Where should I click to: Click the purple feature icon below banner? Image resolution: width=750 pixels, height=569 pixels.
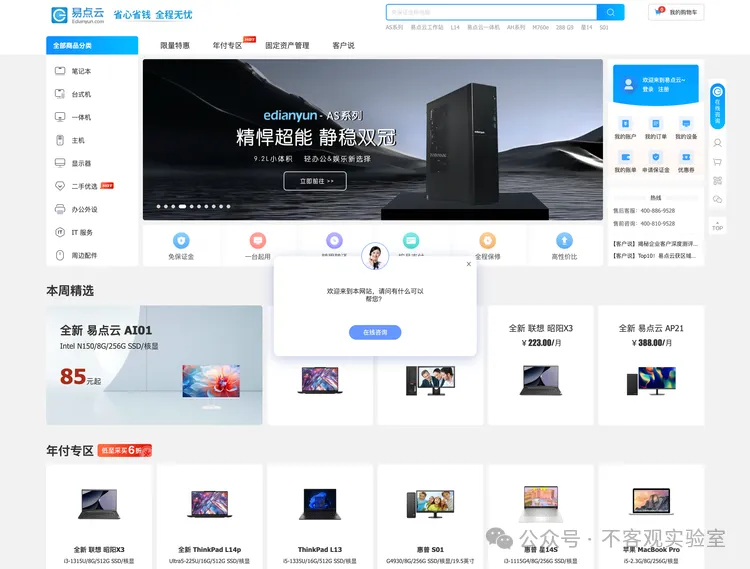[334, 241]
